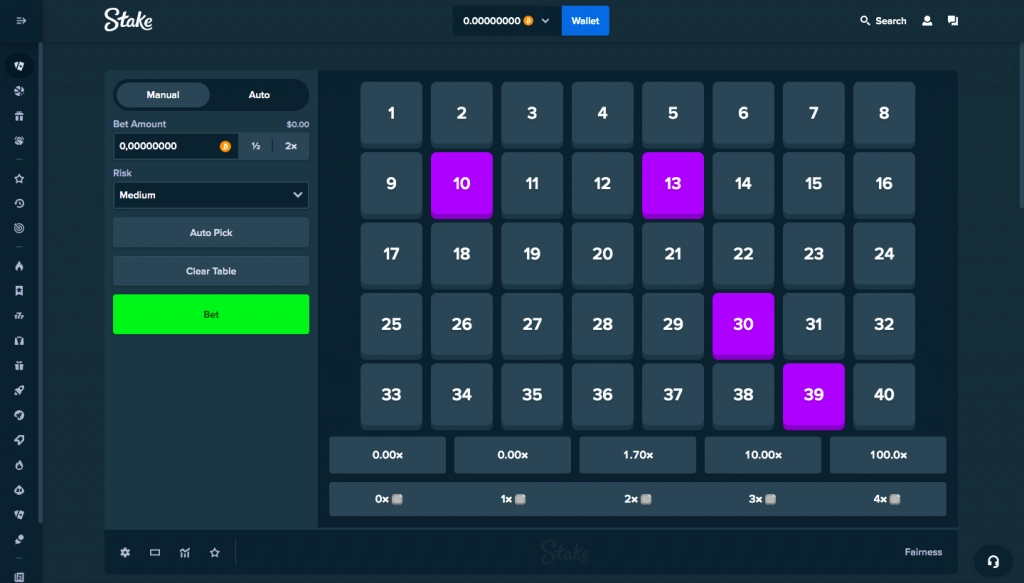Open the Risk dropdown showing Medium
The height and width of the screenshot is (583, 1024).
click(x=211, y=195)
